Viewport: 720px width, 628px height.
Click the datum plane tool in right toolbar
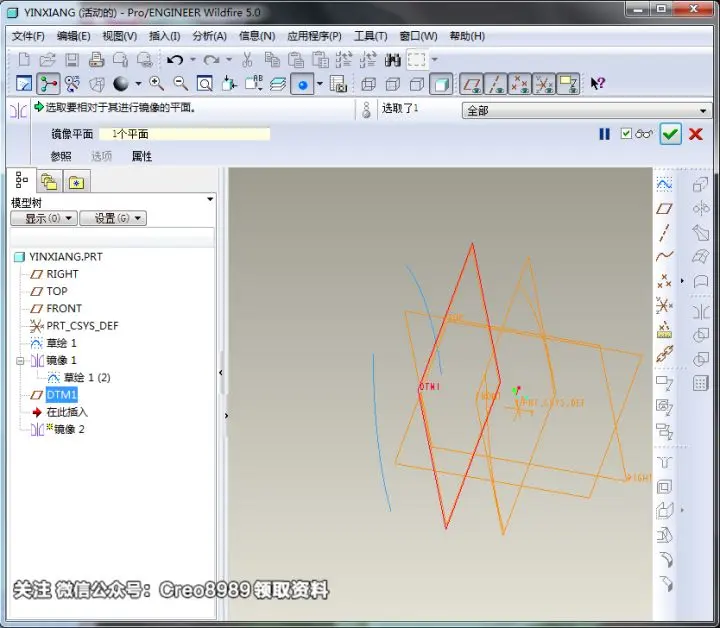coord(664,209)
